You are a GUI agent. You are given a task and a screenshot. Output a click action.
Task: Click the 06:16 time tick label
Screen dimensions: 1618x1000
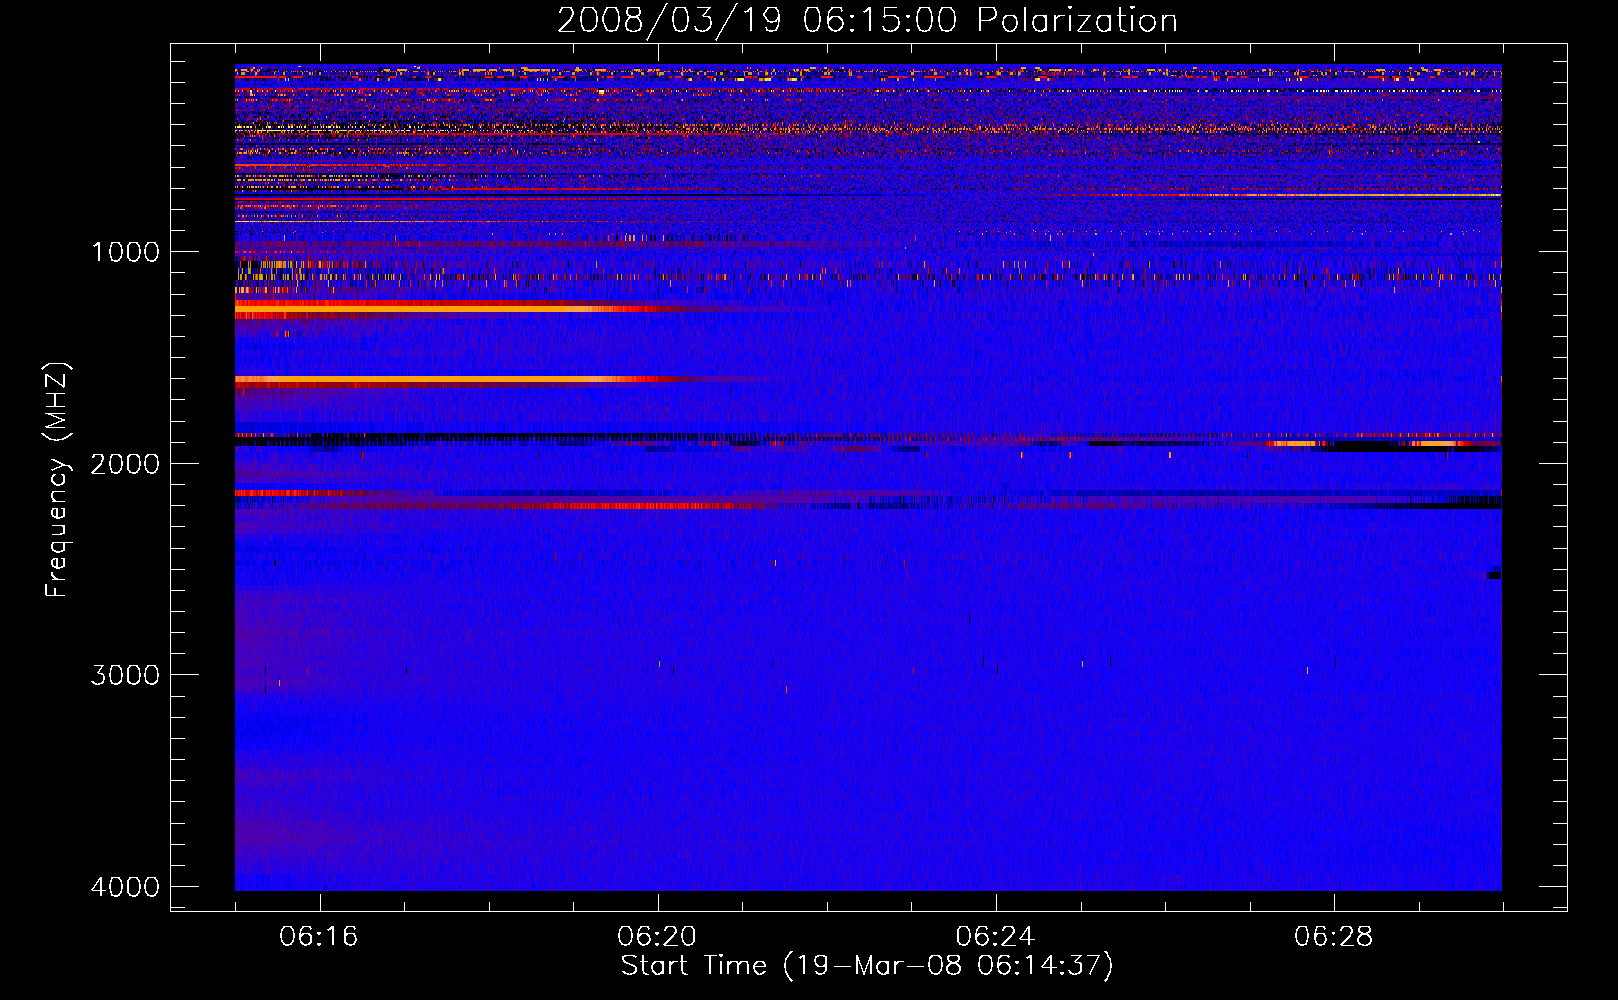coord(319,937)
